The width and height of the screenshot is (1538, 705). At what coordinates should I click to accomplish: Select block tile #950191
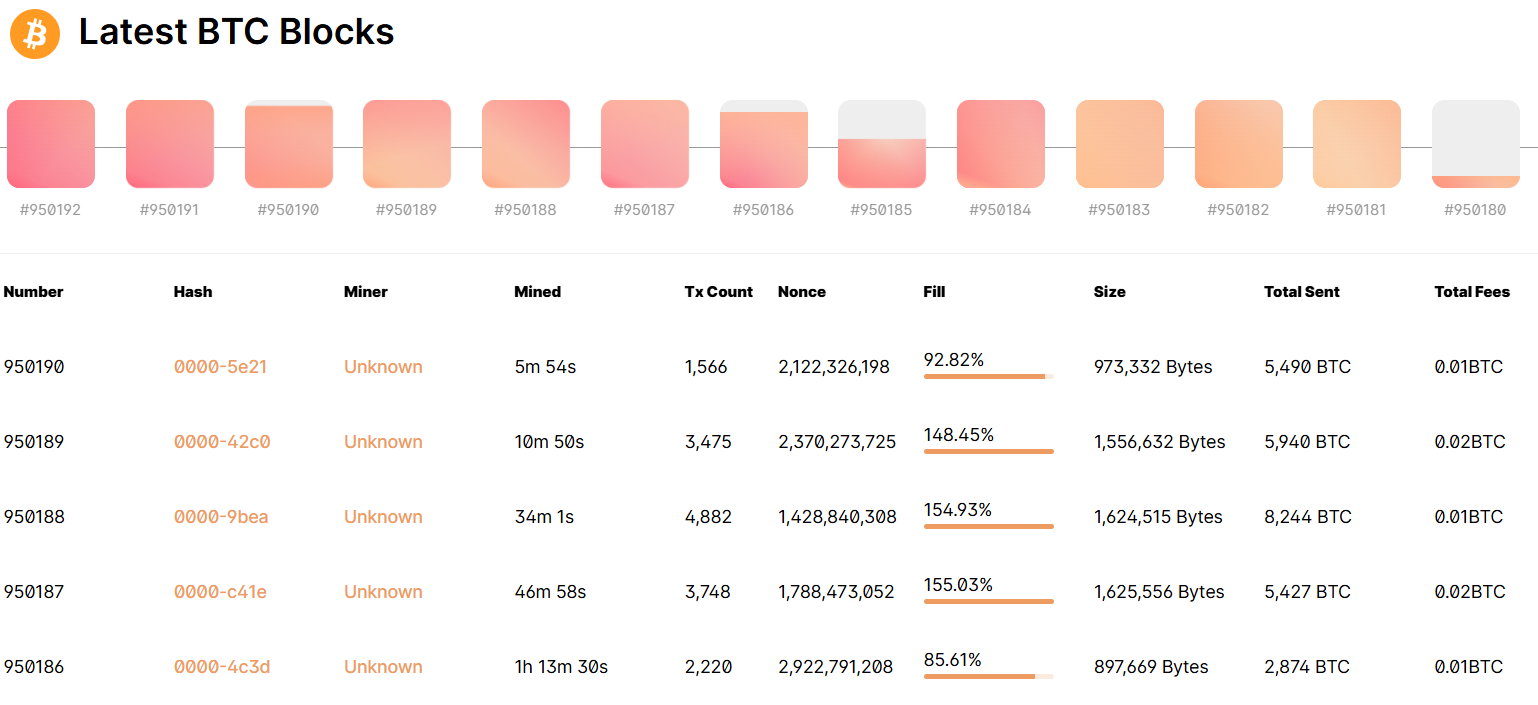(x=170, y=144)
